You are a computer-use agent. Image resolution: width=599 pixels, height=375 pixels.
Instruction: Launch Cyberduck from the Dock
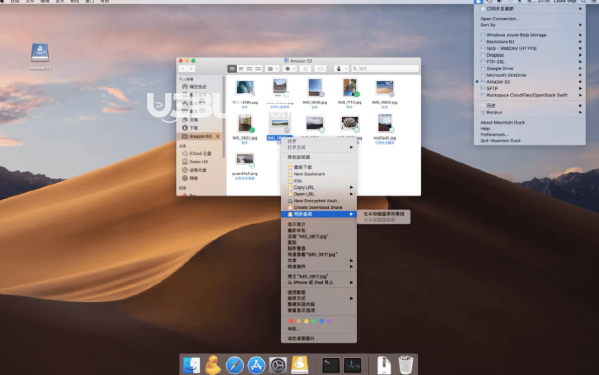tap(213, 365)
